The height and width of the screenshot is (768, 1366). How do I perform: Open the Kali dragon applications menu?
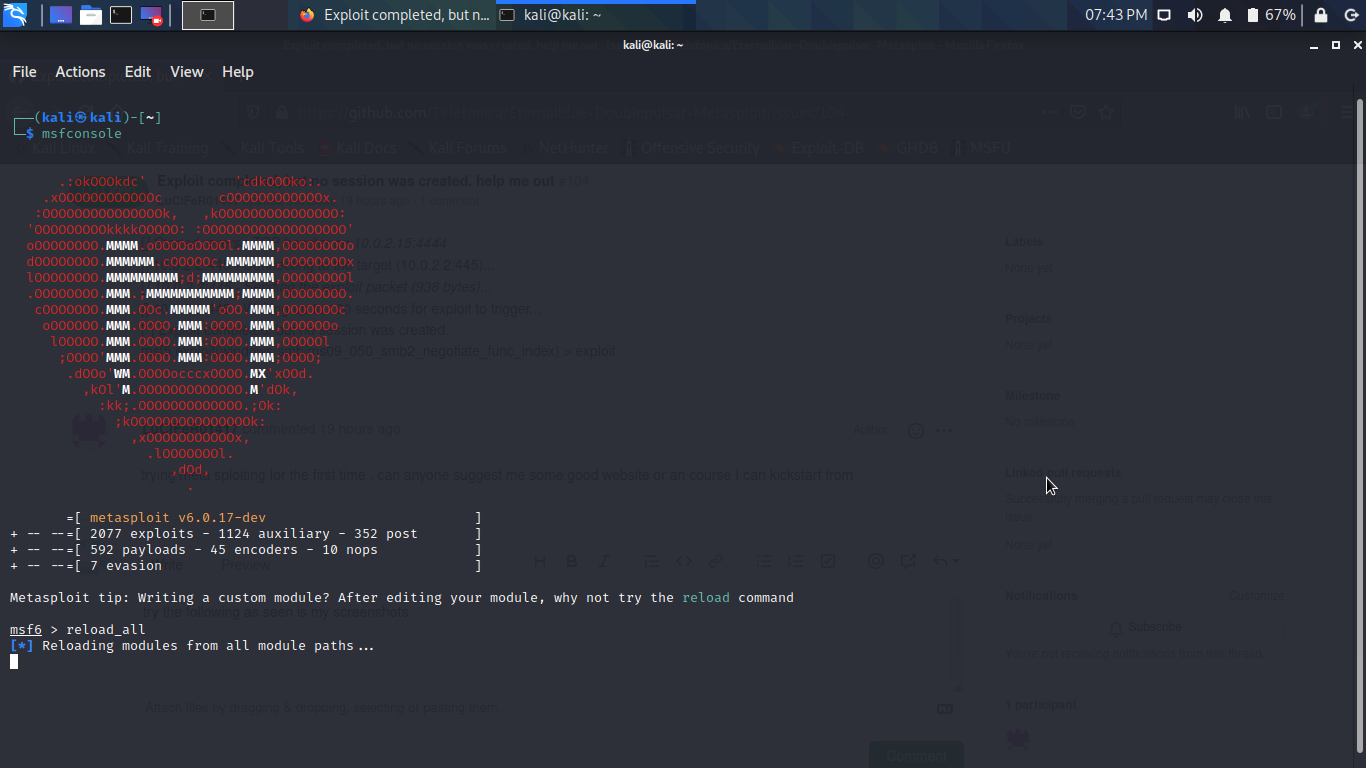(x=16, y=15)
